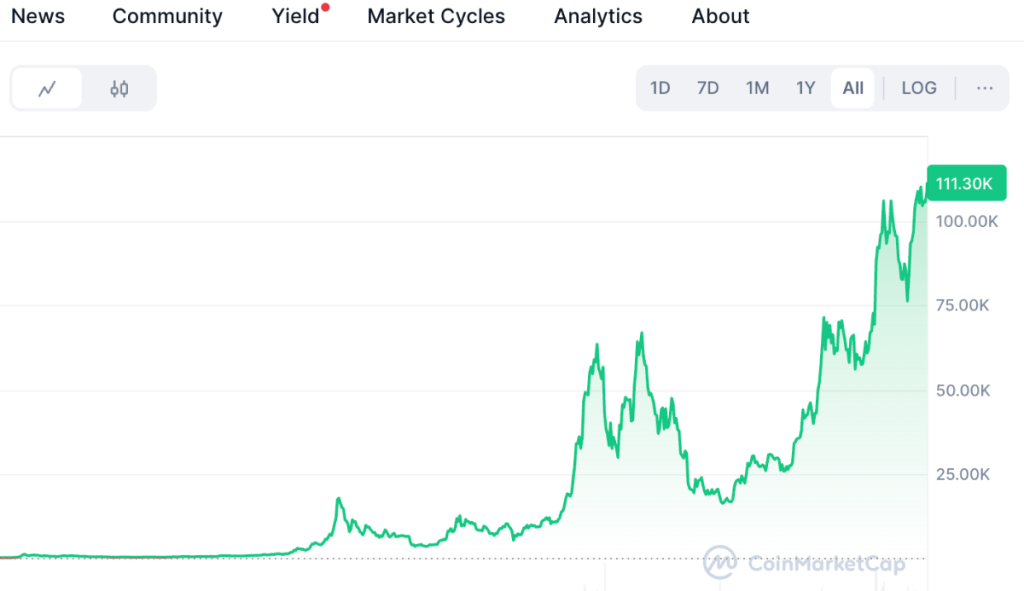Image resolution: width=1024 pixels, height=591 pixels.
Task: Switch to line chart view icon
Action: coord(47,89)
